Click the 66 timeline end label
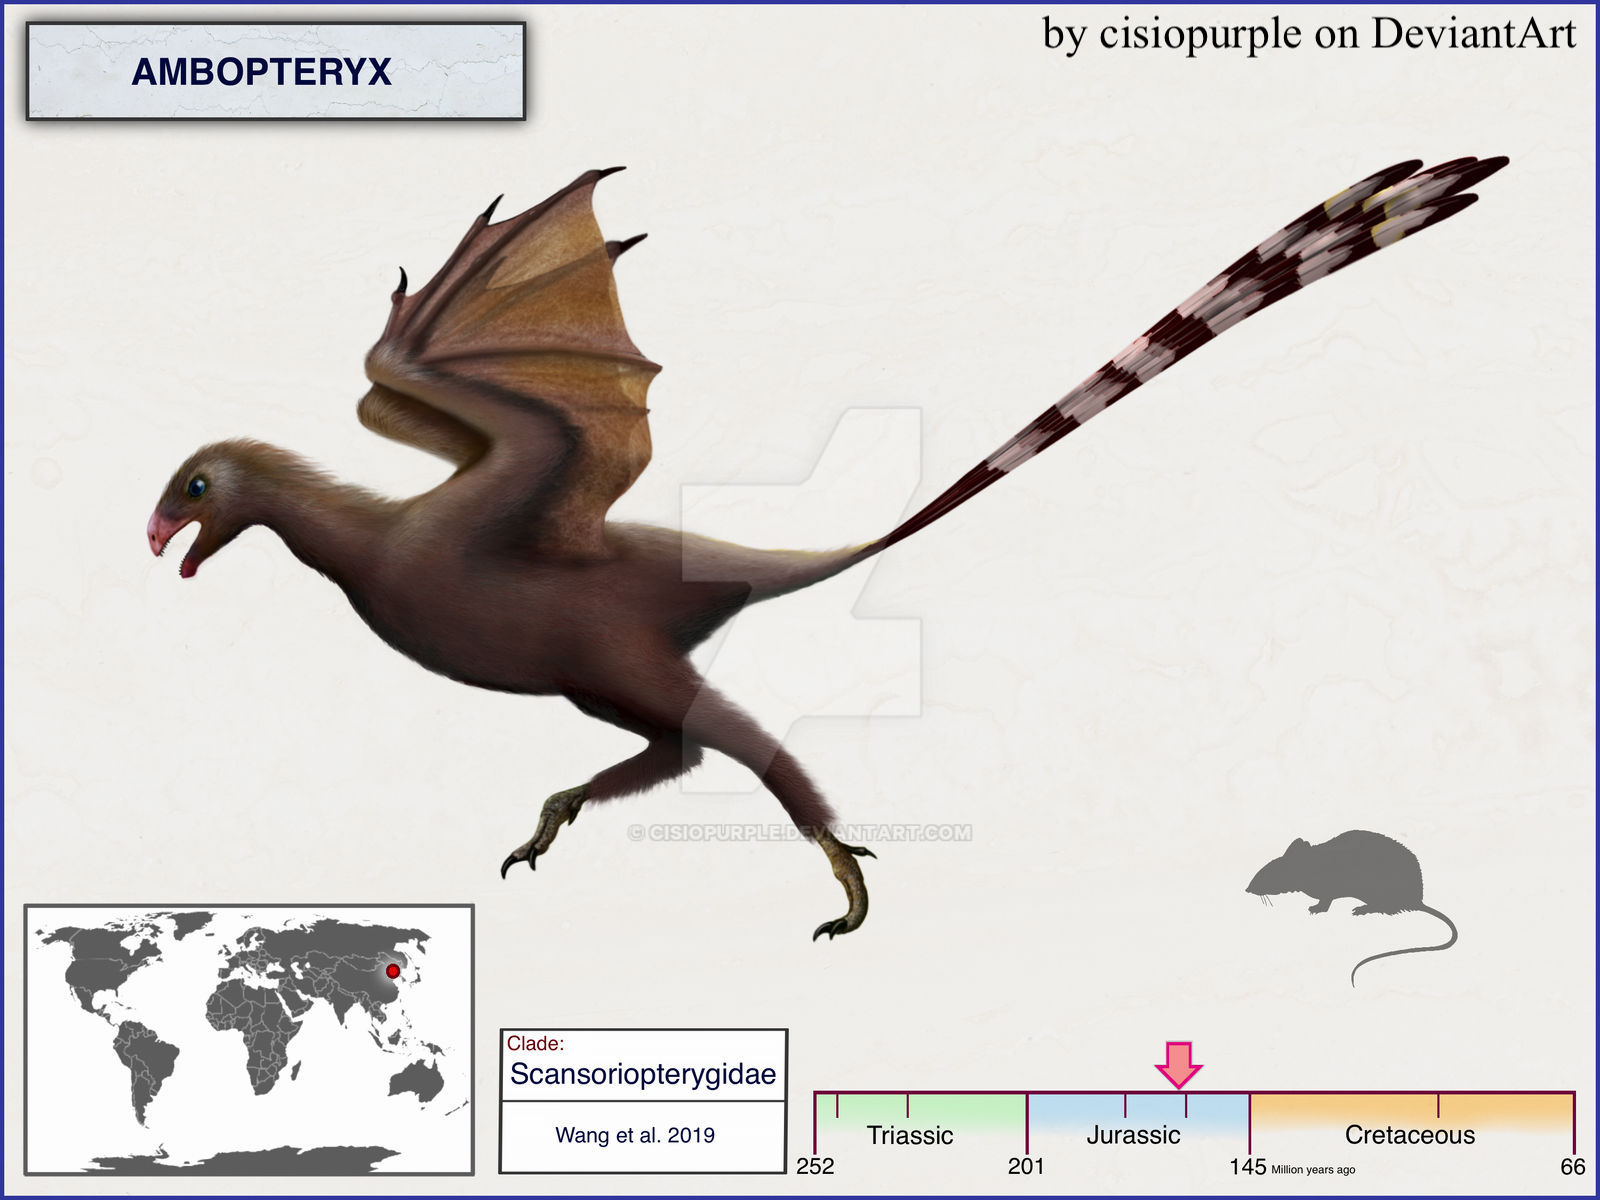The height and width of the screenshot is (1200, 1600). 1572,1166
